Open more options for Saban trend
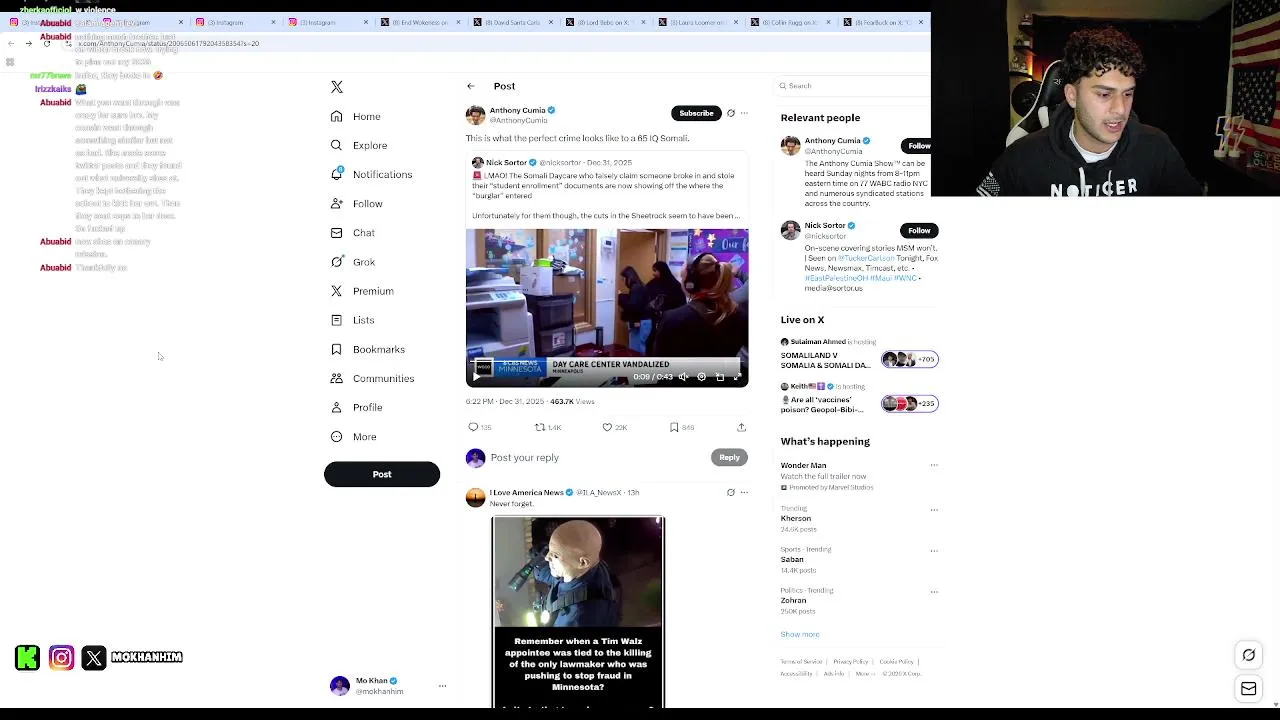Screen dimensions: 1280x720 [934, 551]
